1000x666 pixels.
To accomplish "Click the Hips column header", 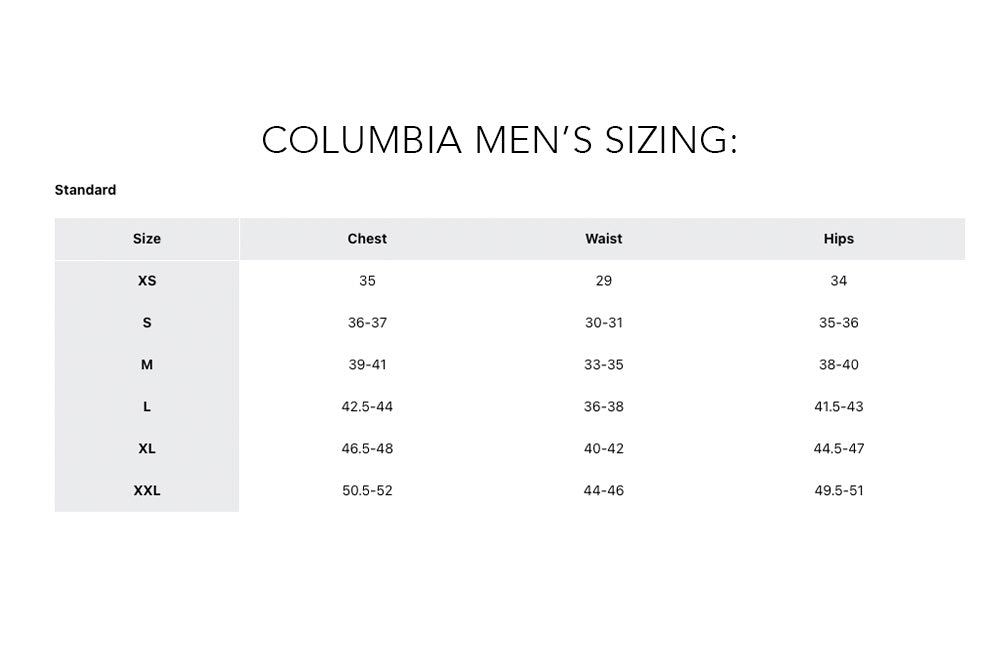I will coord(838,239).
